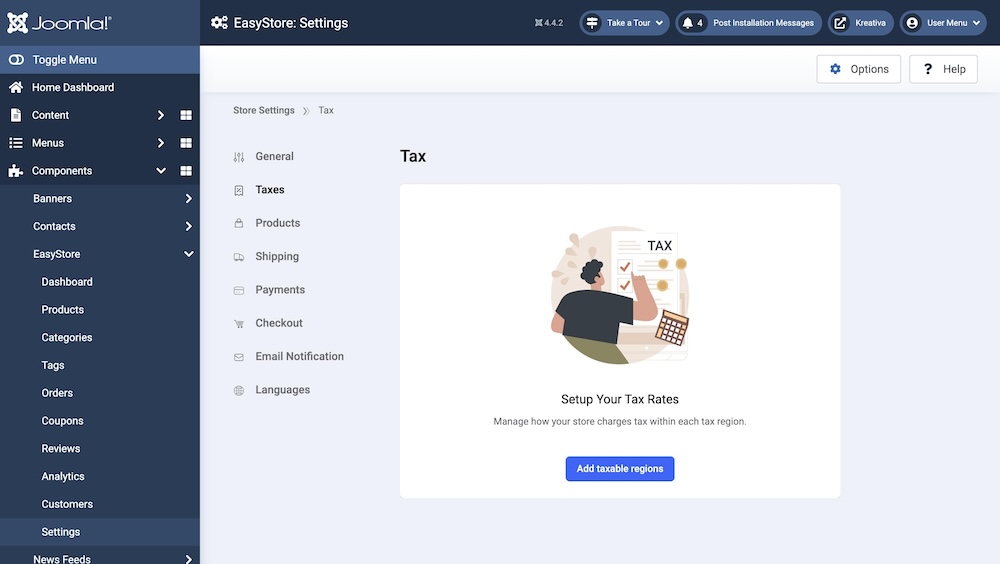This screenshot has width=1000, height=564.
Task: Select the Checkout settings tab label
Action: (x=279, y=323)
